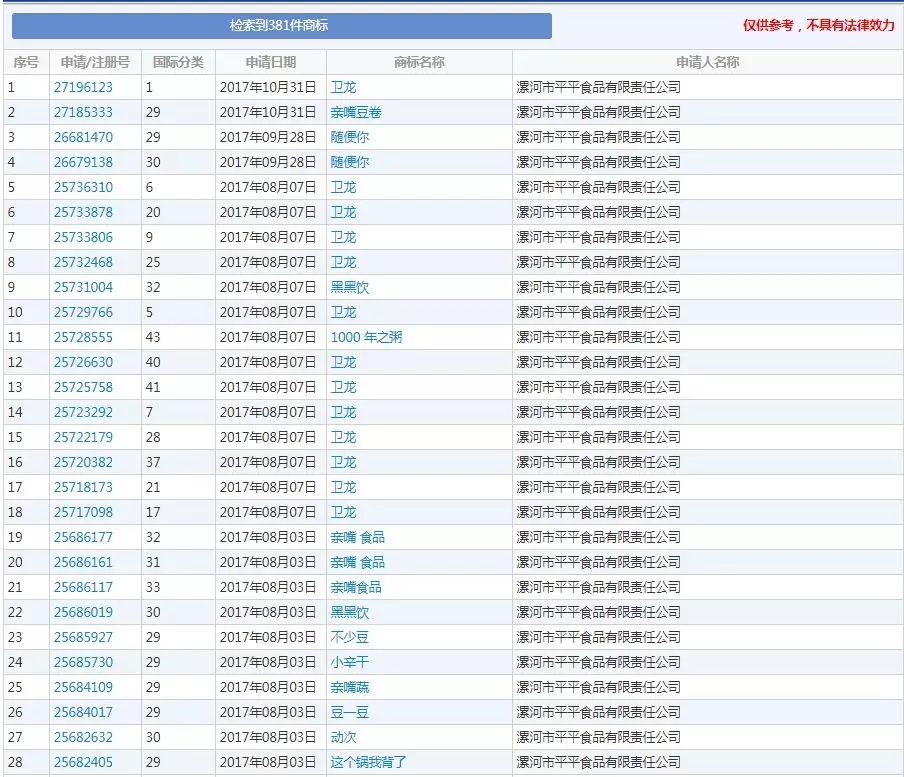904x777 pixels.
Task: Open trademark 不少豆 details
Action: coord(348,637)
